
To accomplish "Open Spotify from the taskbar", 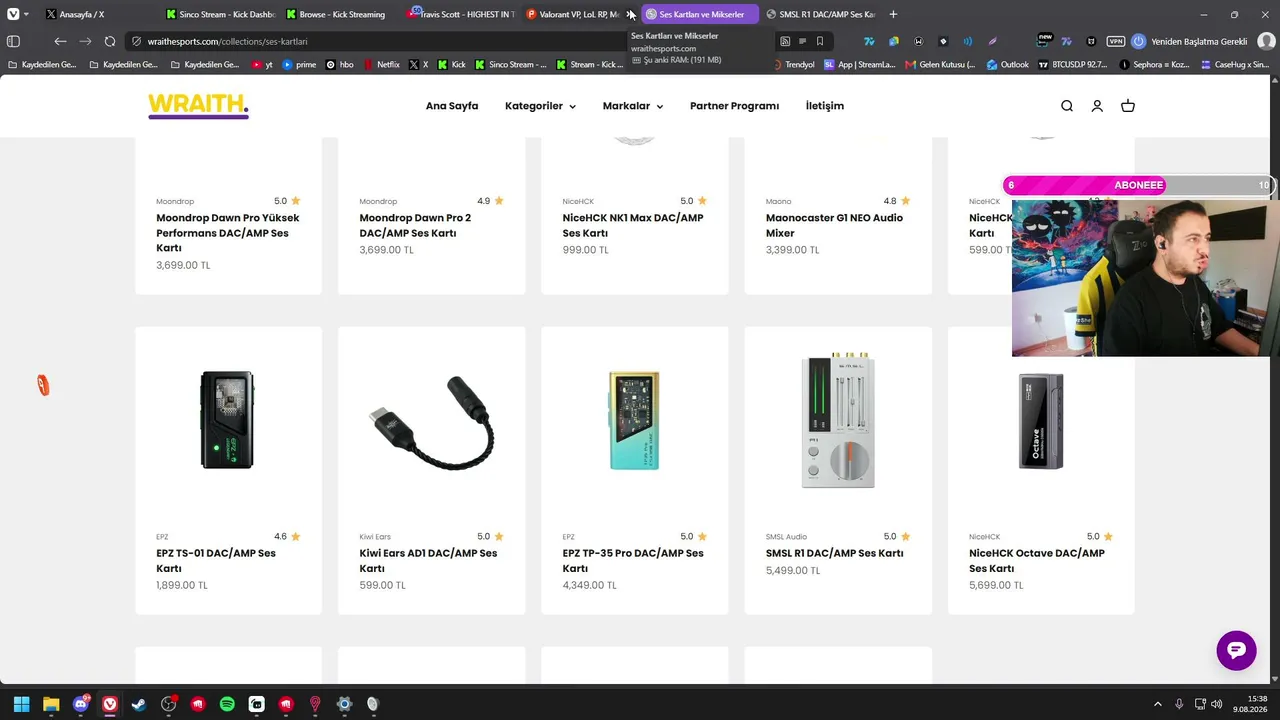I will (227, 704).
